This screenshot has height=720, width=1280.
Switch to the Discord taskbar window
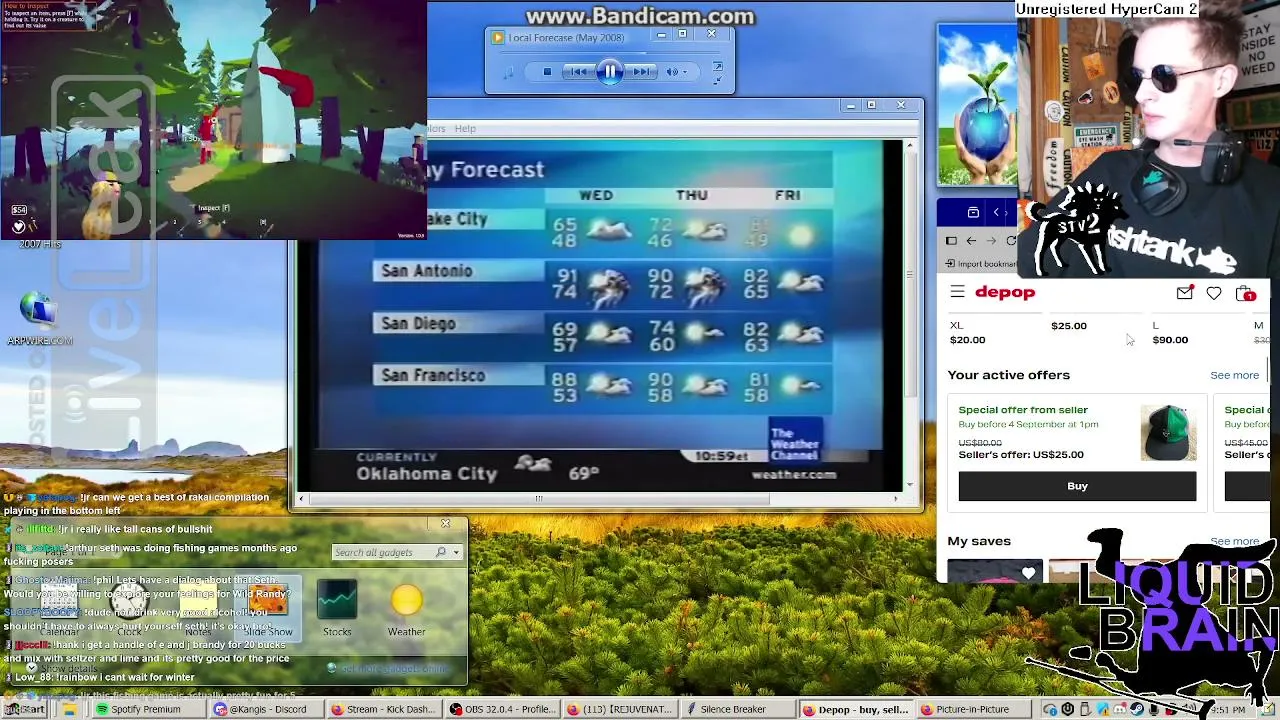pyautogui.click(x=267, y=709)
